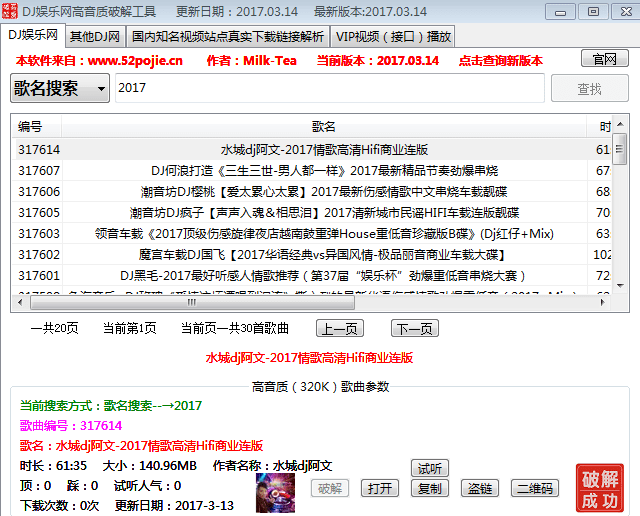
Task: Sort the list by the 编号 column header
Action: click(30, 127)
